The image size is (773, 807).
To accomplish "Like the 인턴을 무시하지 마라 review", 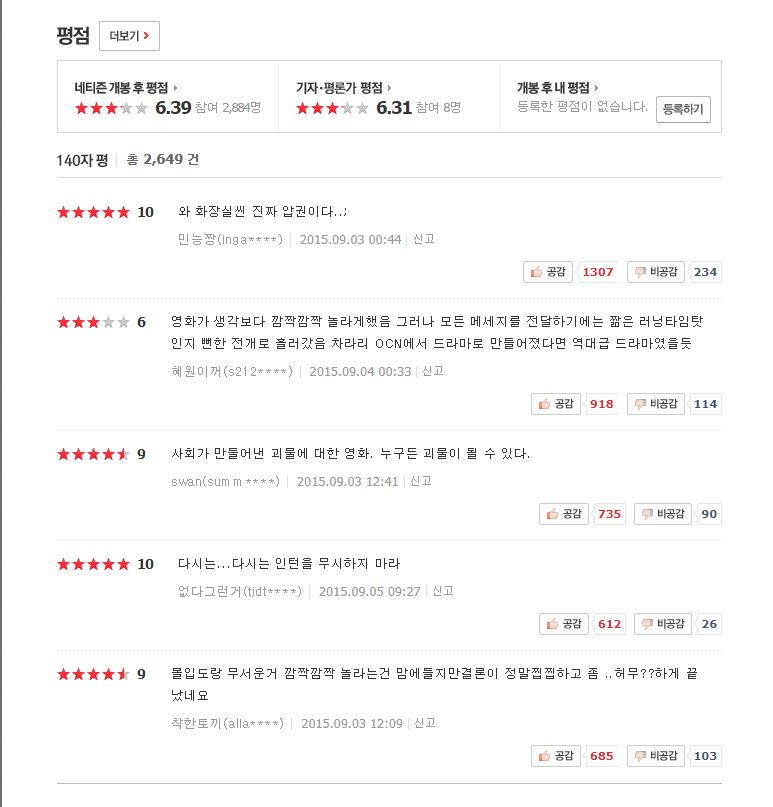I will point(564,624).
